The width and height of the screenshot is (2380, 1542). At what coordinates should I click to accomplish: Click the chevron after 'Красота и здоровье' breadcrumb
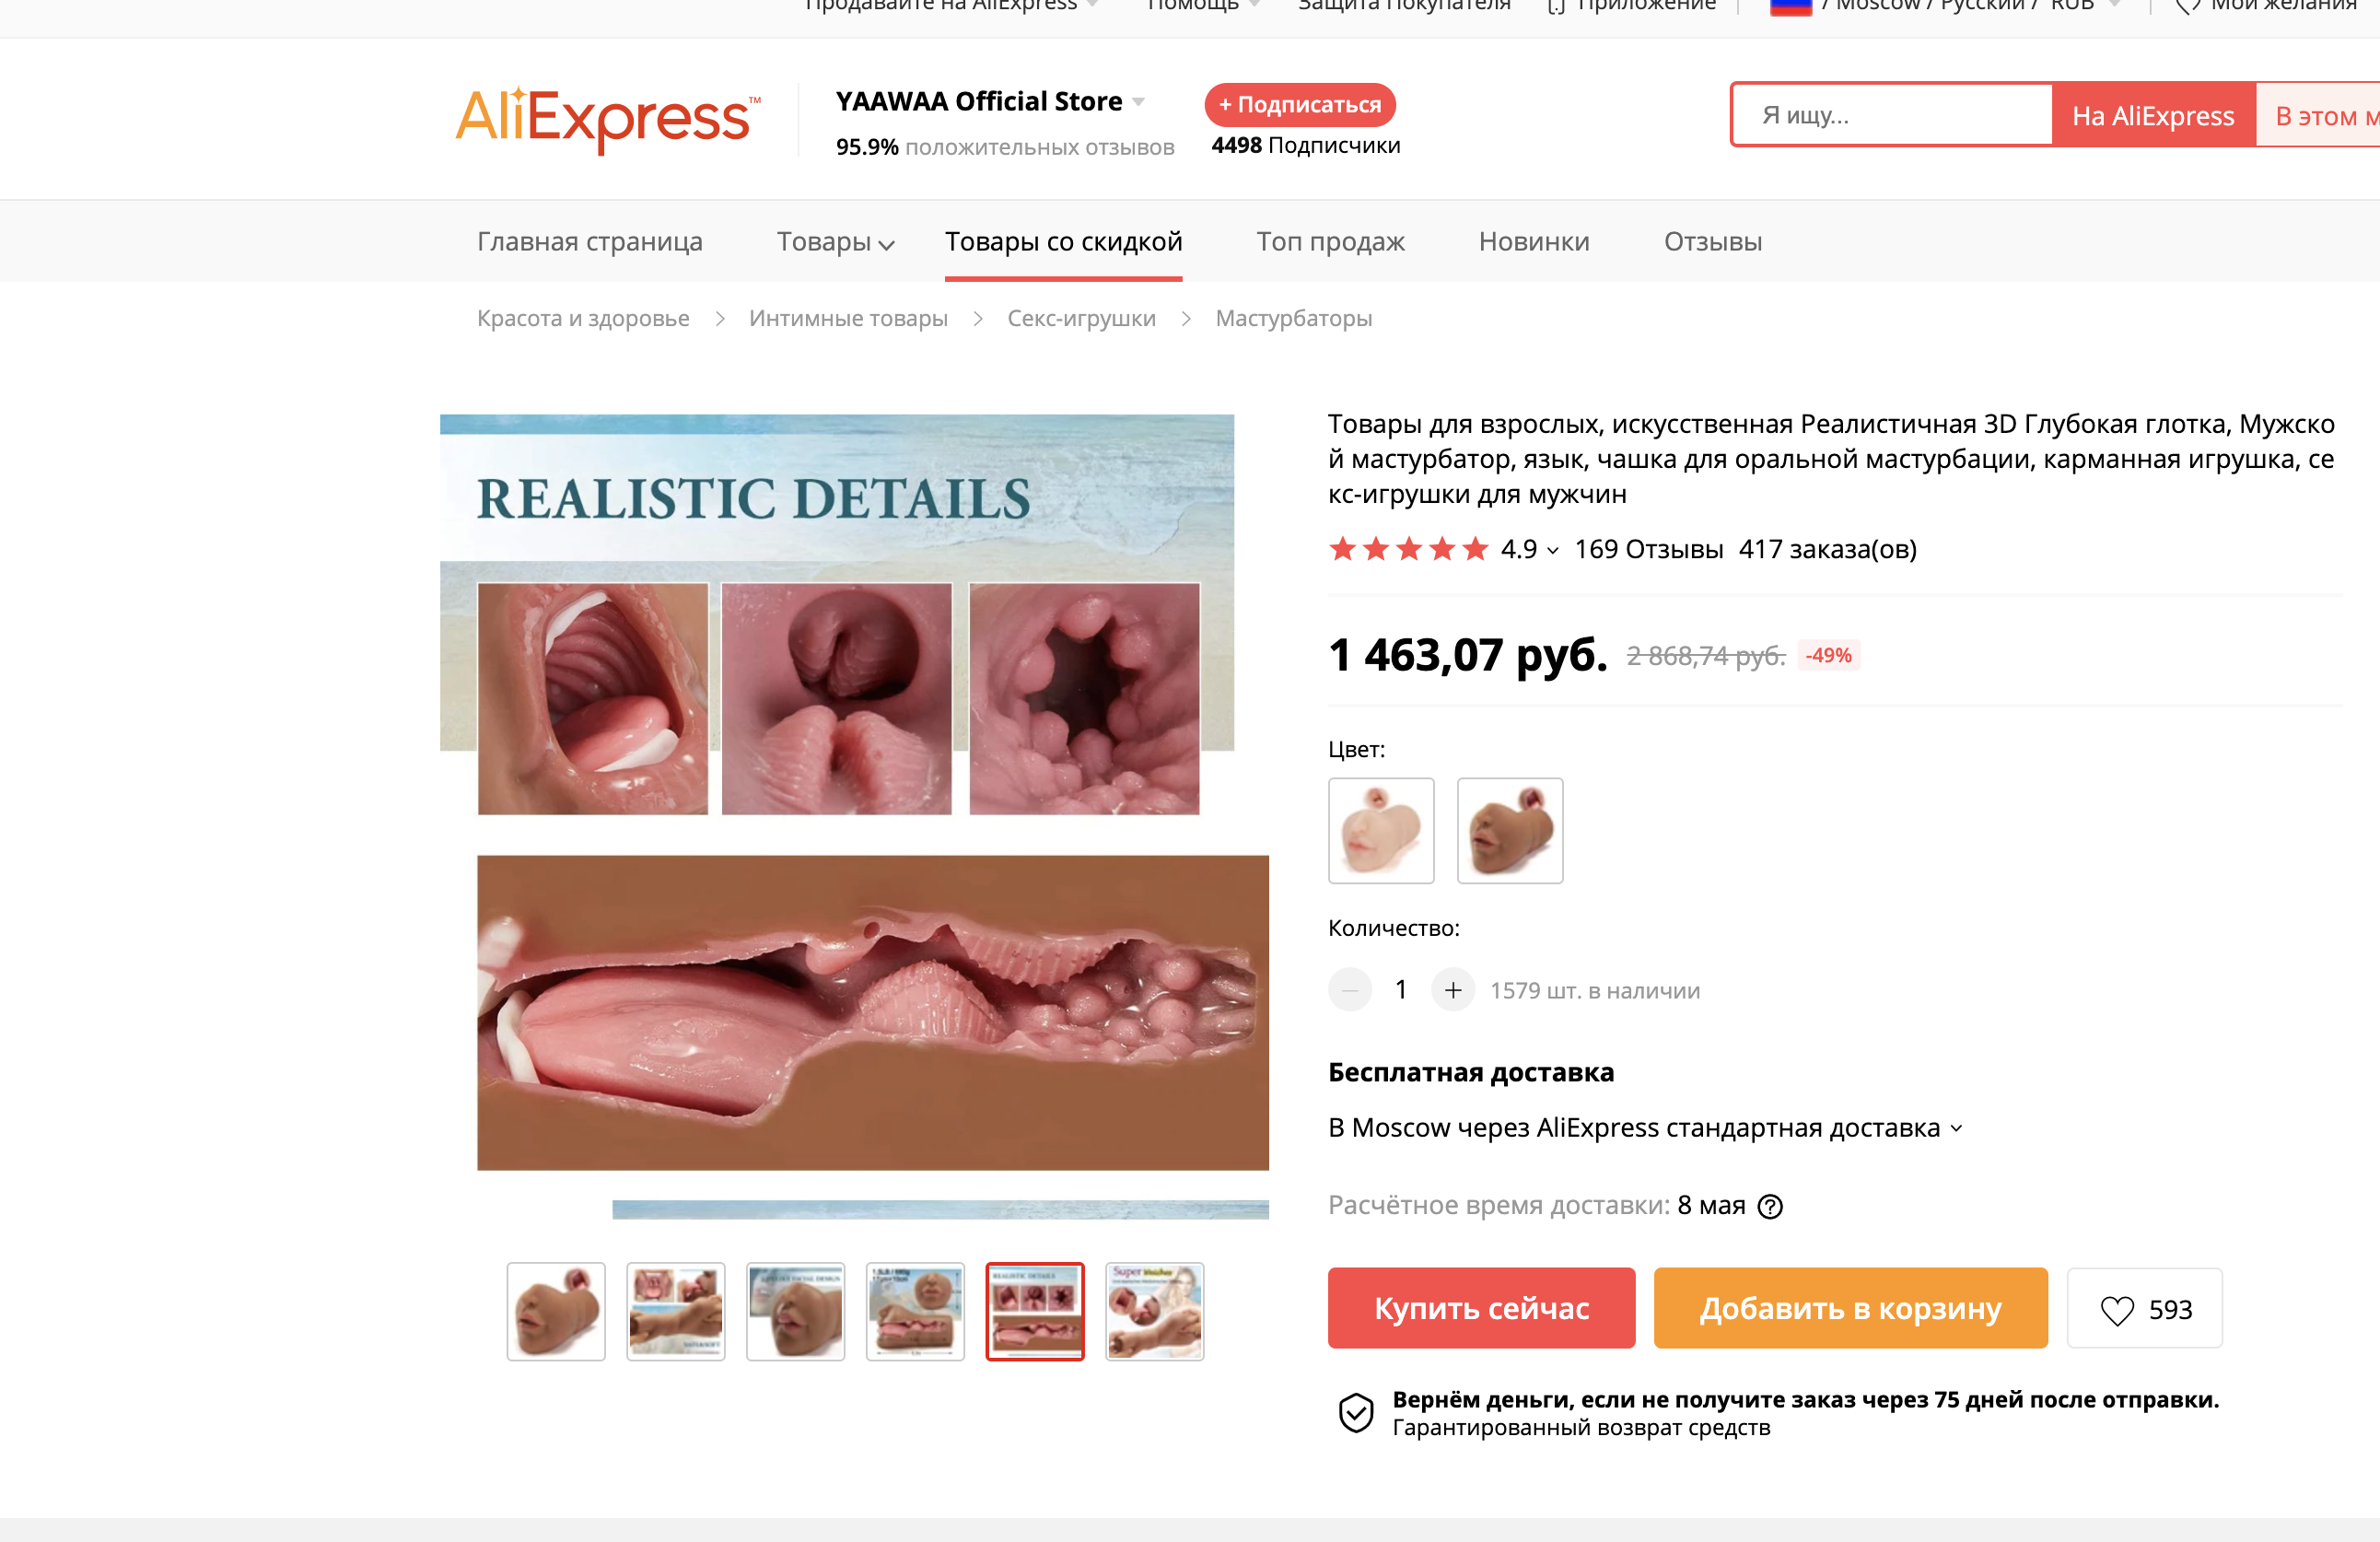click(719, 318)
